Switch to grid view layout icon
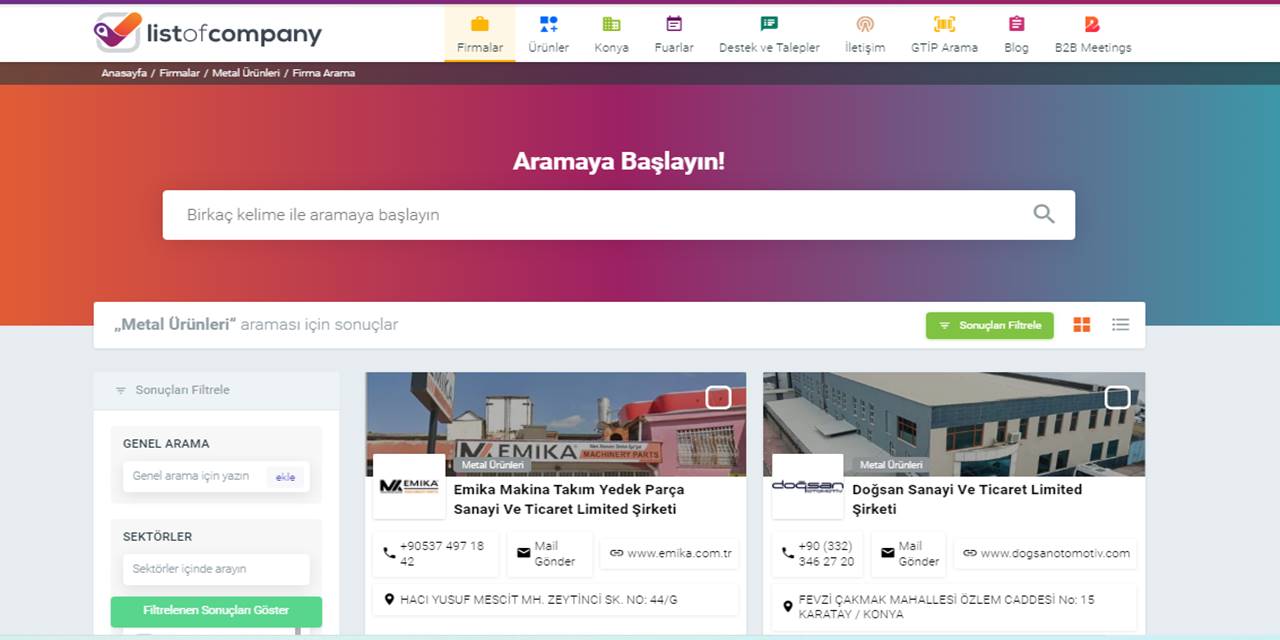The image size is (1280, 640). pos(1081,325)
